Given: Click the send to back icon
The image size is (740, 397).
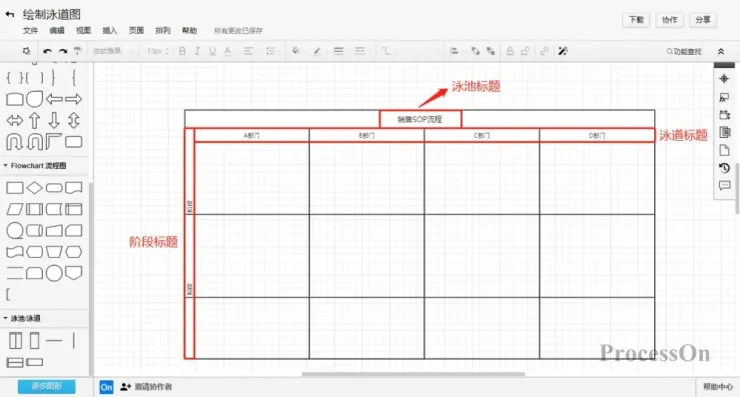Looking at the screenshot, I should pos(491,51).
